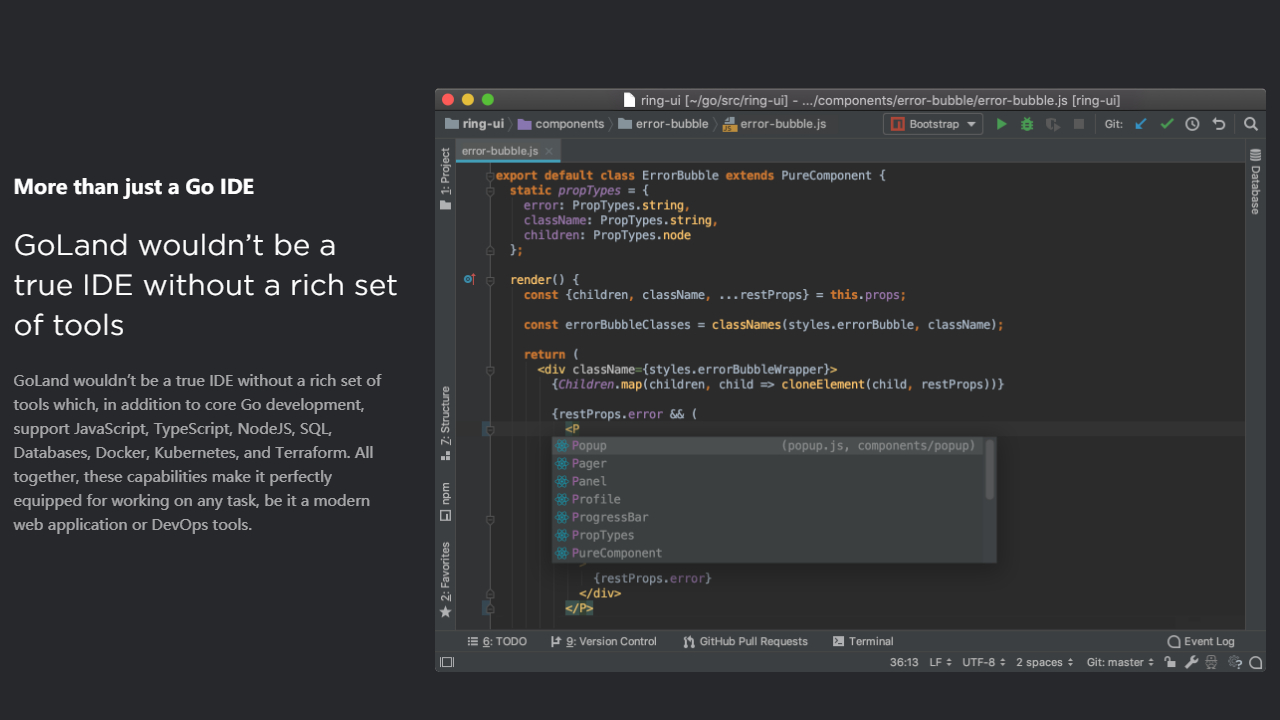Image resolution: width=1280 pixels, height=720 pixels.
Task: Click the Git update project arrow
Action: 1141,124
